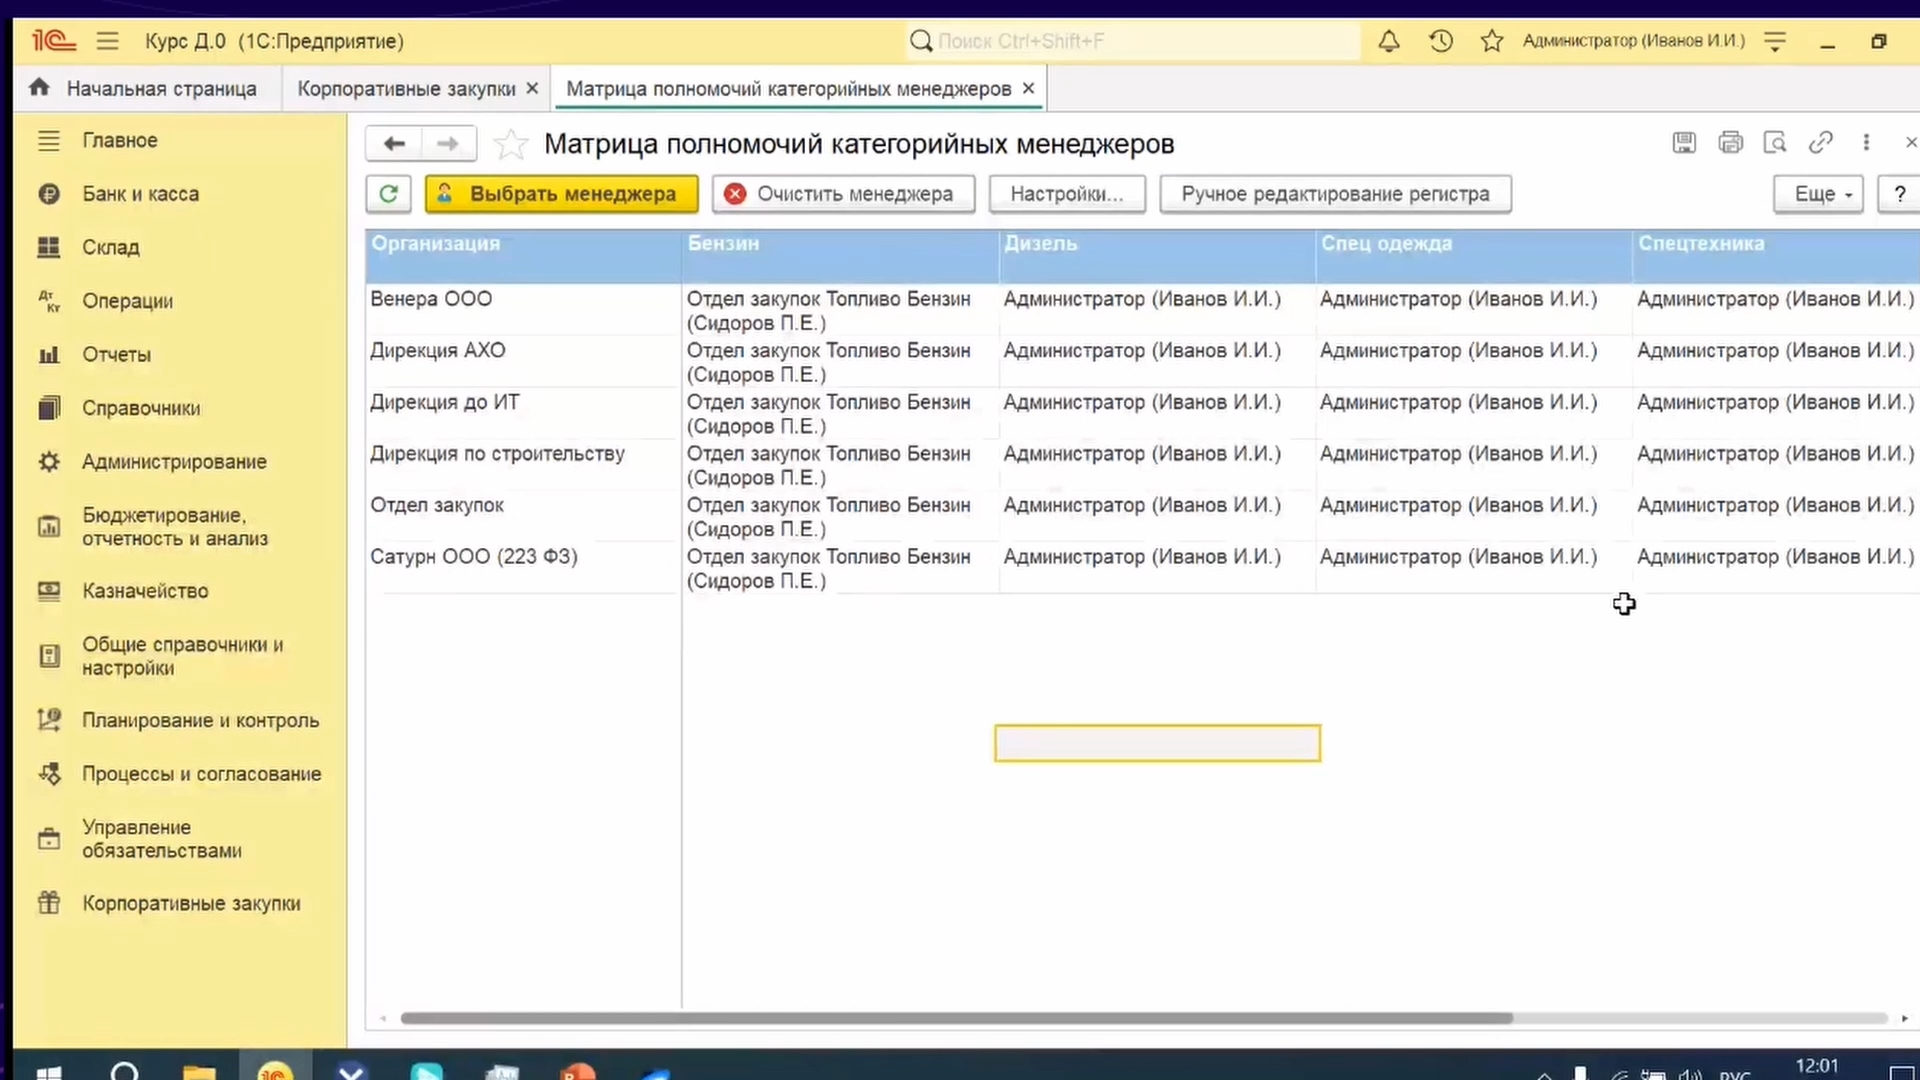This screenshot has height=1080, width=1920.
Task: Click the green refresh icon button
Action: [388, 194]
